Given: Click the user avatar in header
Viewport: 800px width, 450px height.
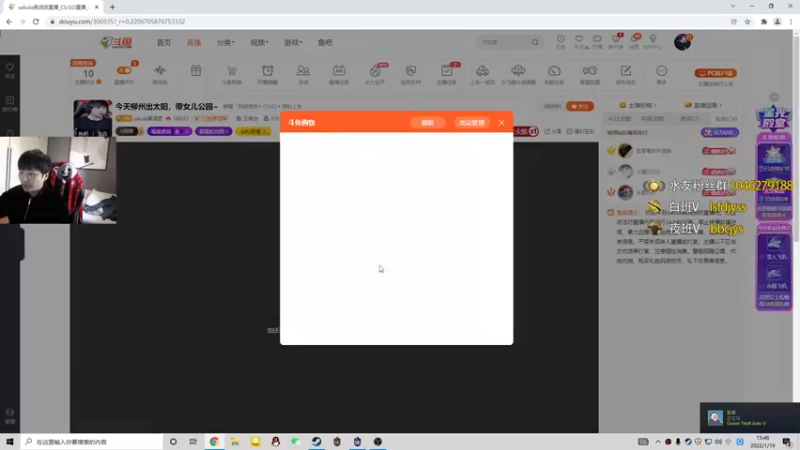Looking at the screenshot, I should [682, 42].
